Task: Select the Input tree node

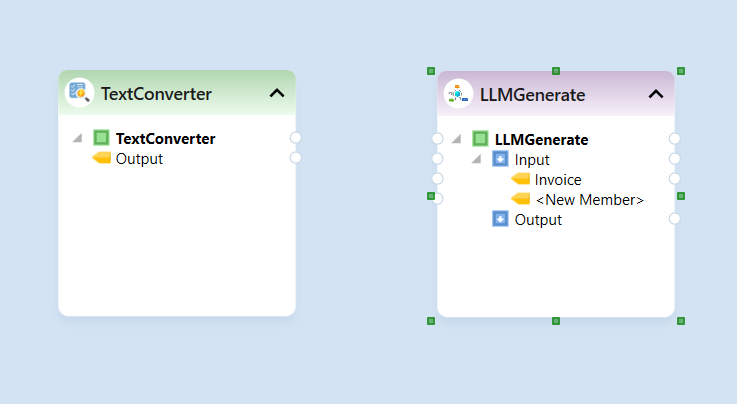Action: (x=532, y=160)
